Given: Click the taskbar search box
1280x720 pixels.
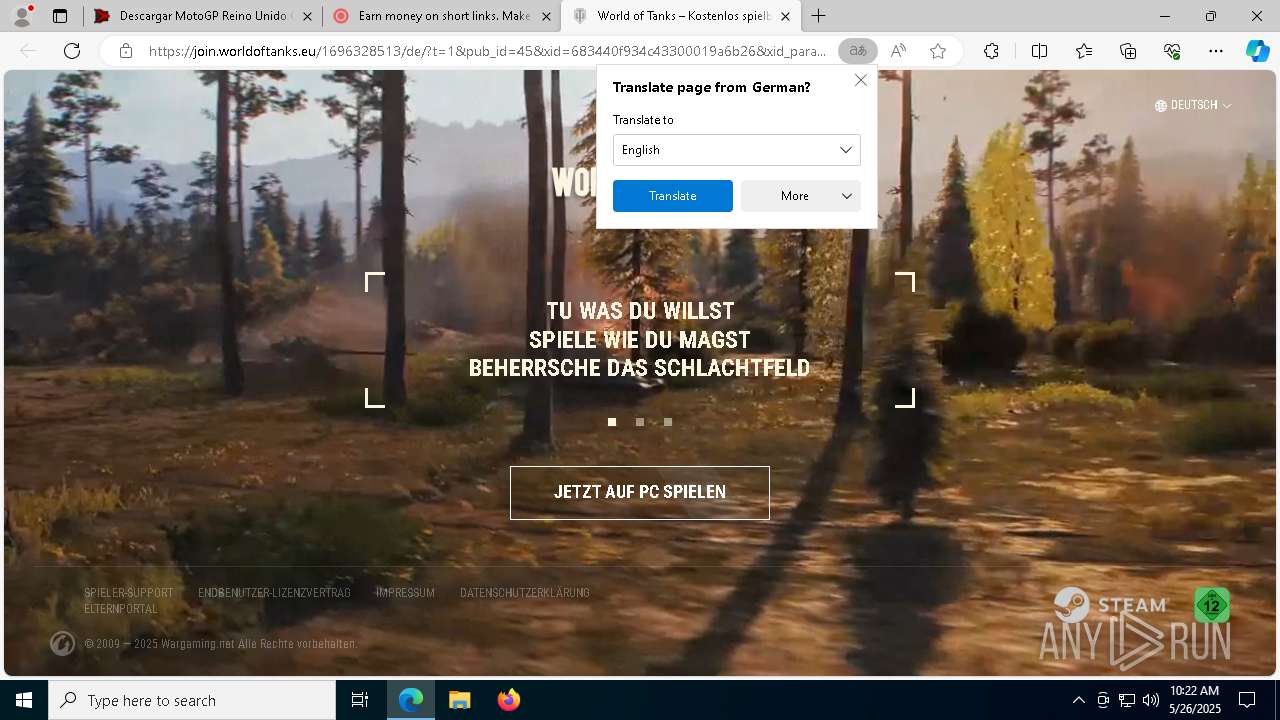Looking at the screenshot, I should [192, 700].
